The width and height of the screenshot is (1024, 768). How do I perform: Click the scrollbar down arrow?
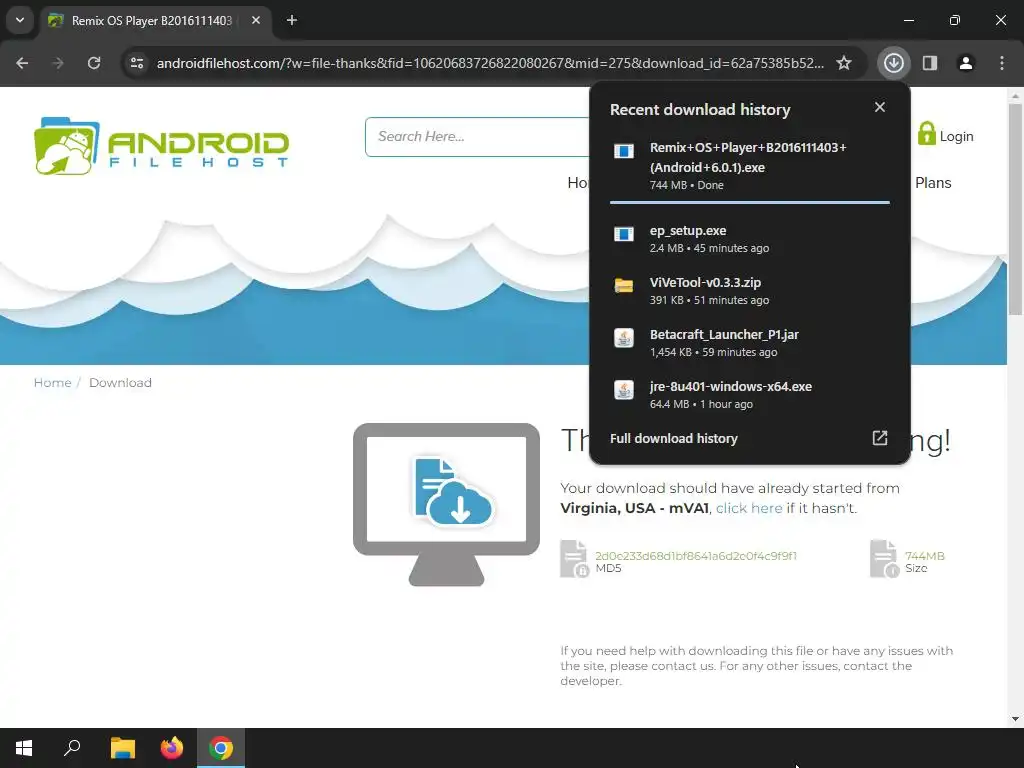[x=1015, y=719]
